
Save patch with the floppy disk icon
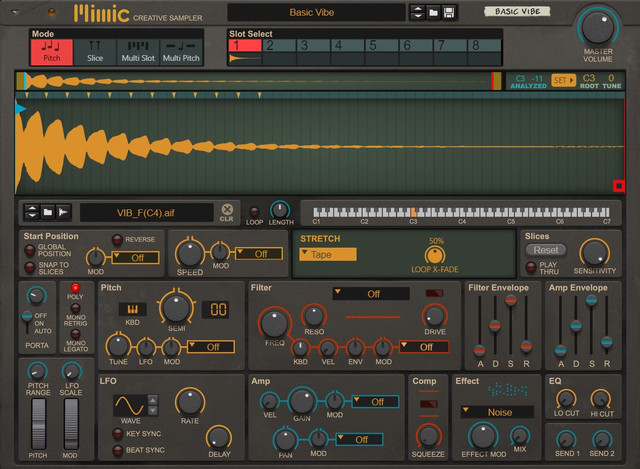[449, 13]
